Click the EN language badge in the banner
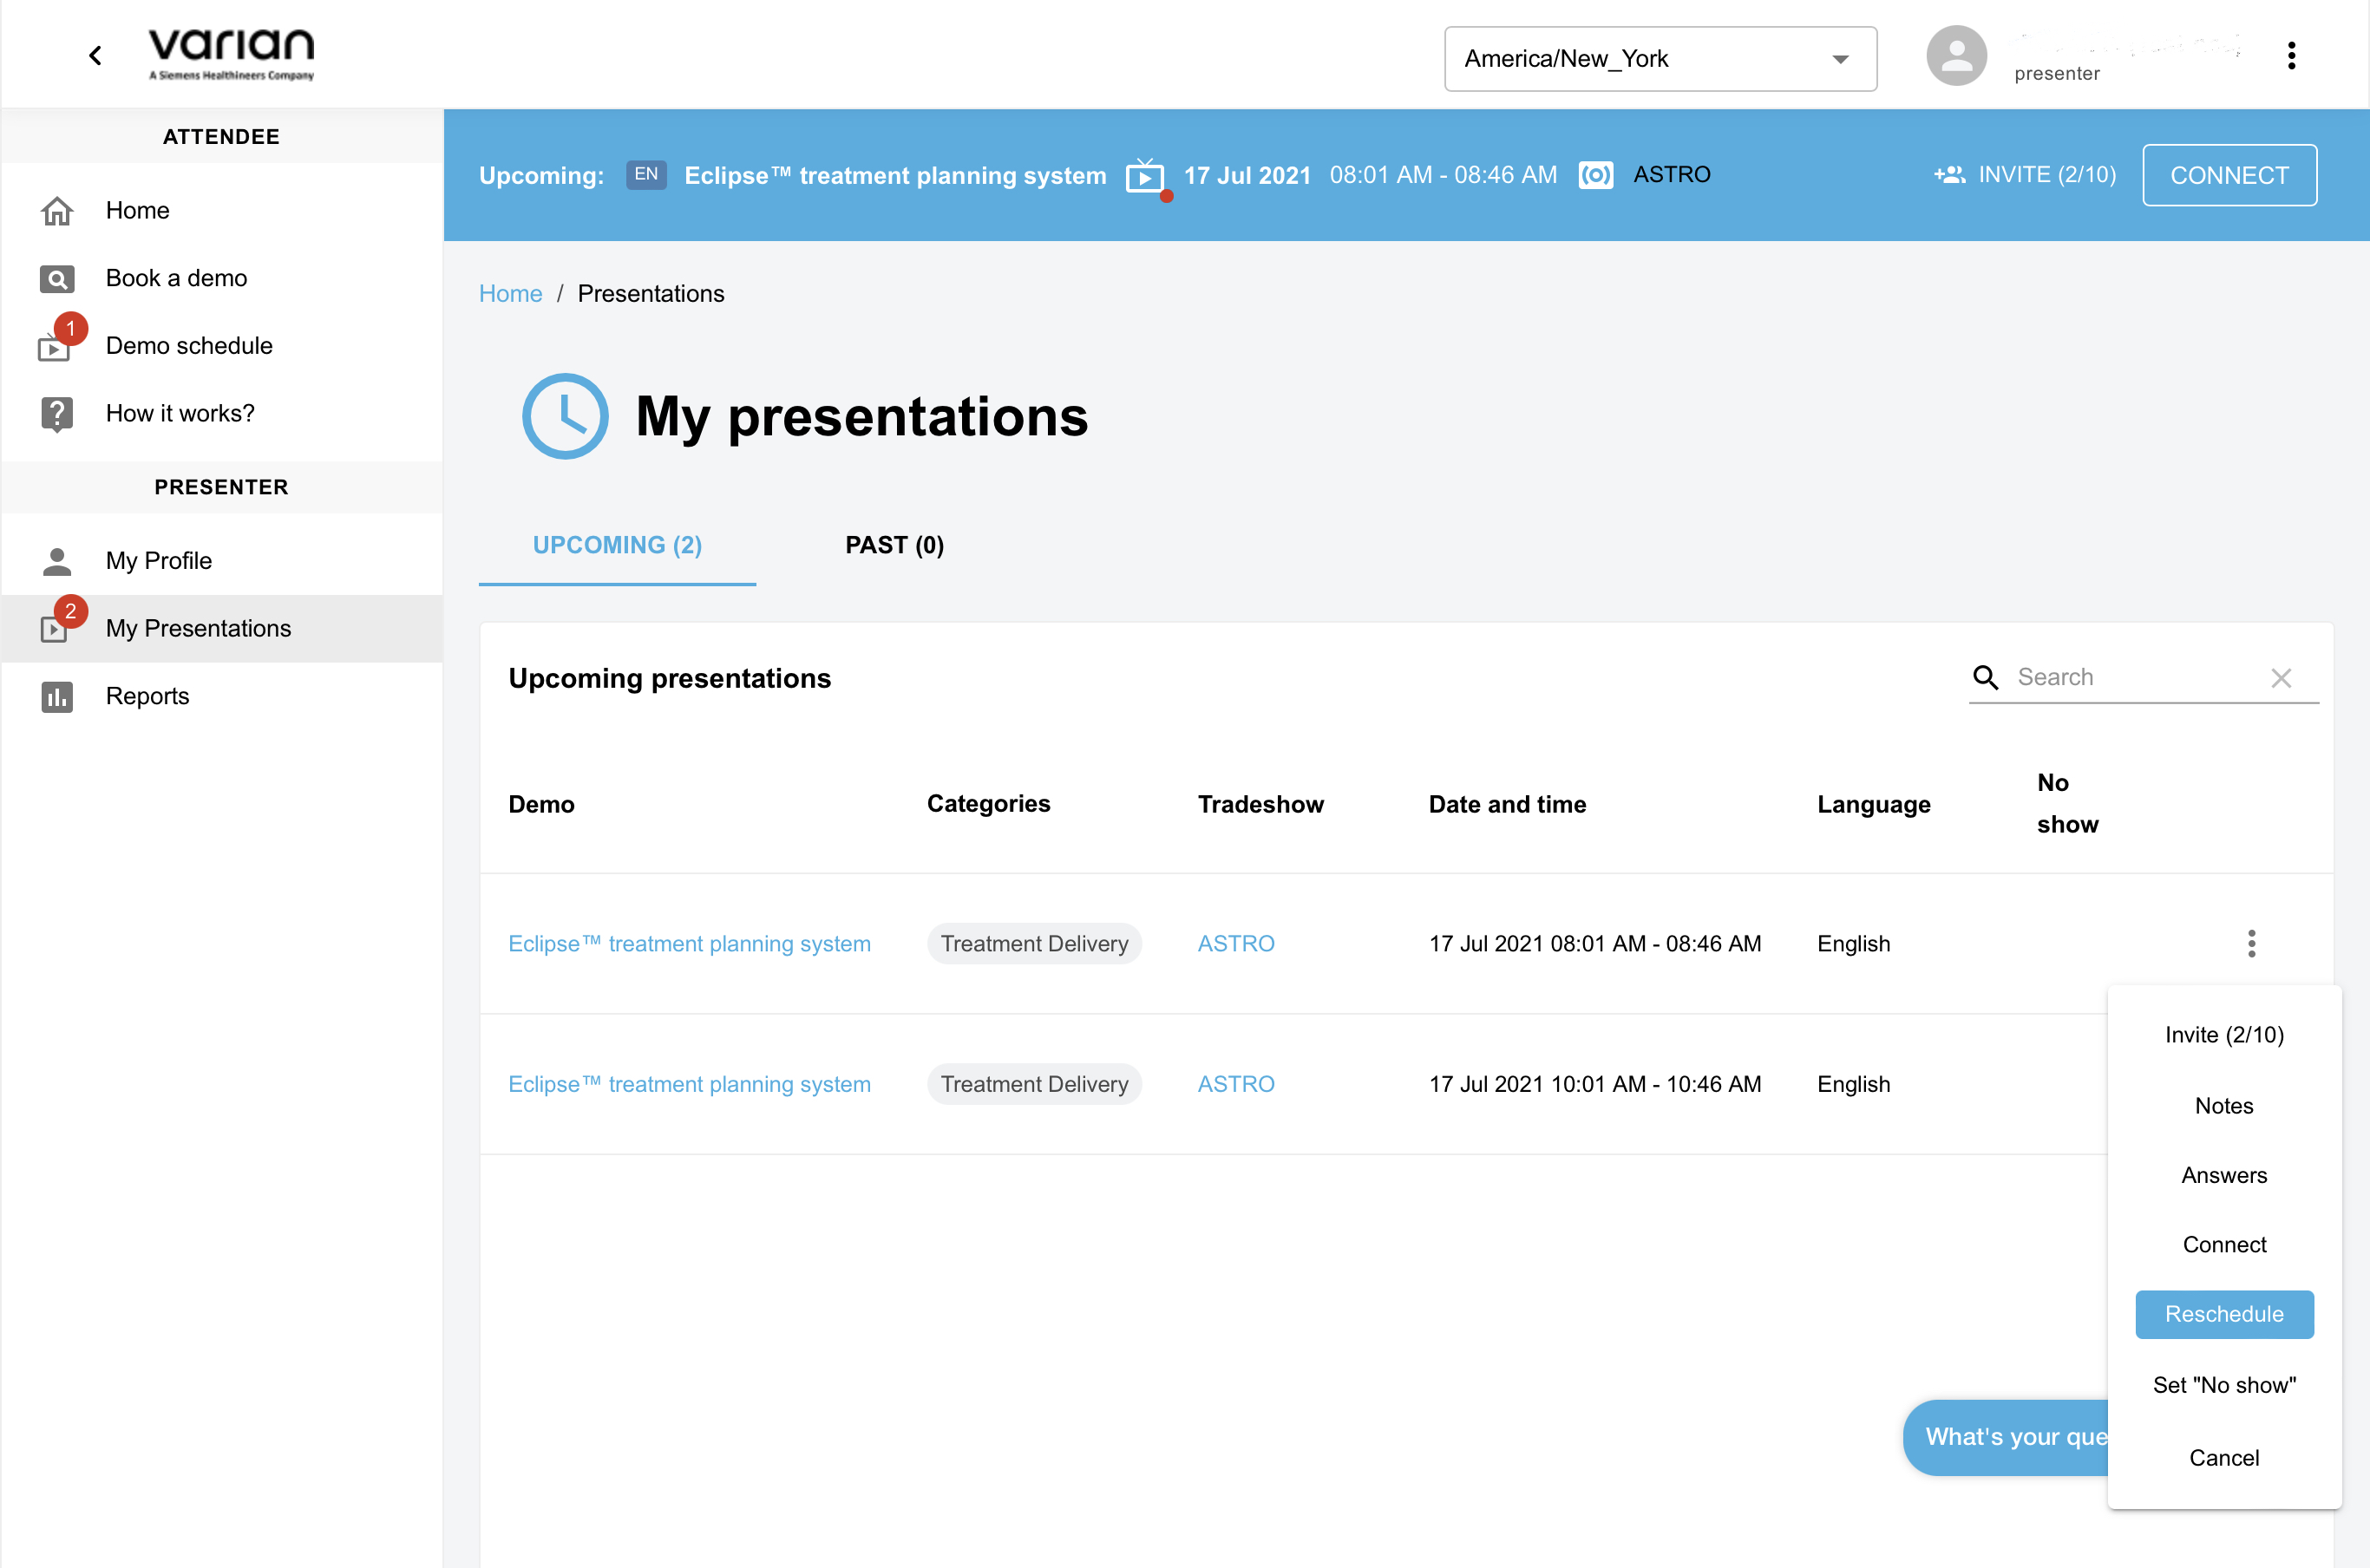 646,175
